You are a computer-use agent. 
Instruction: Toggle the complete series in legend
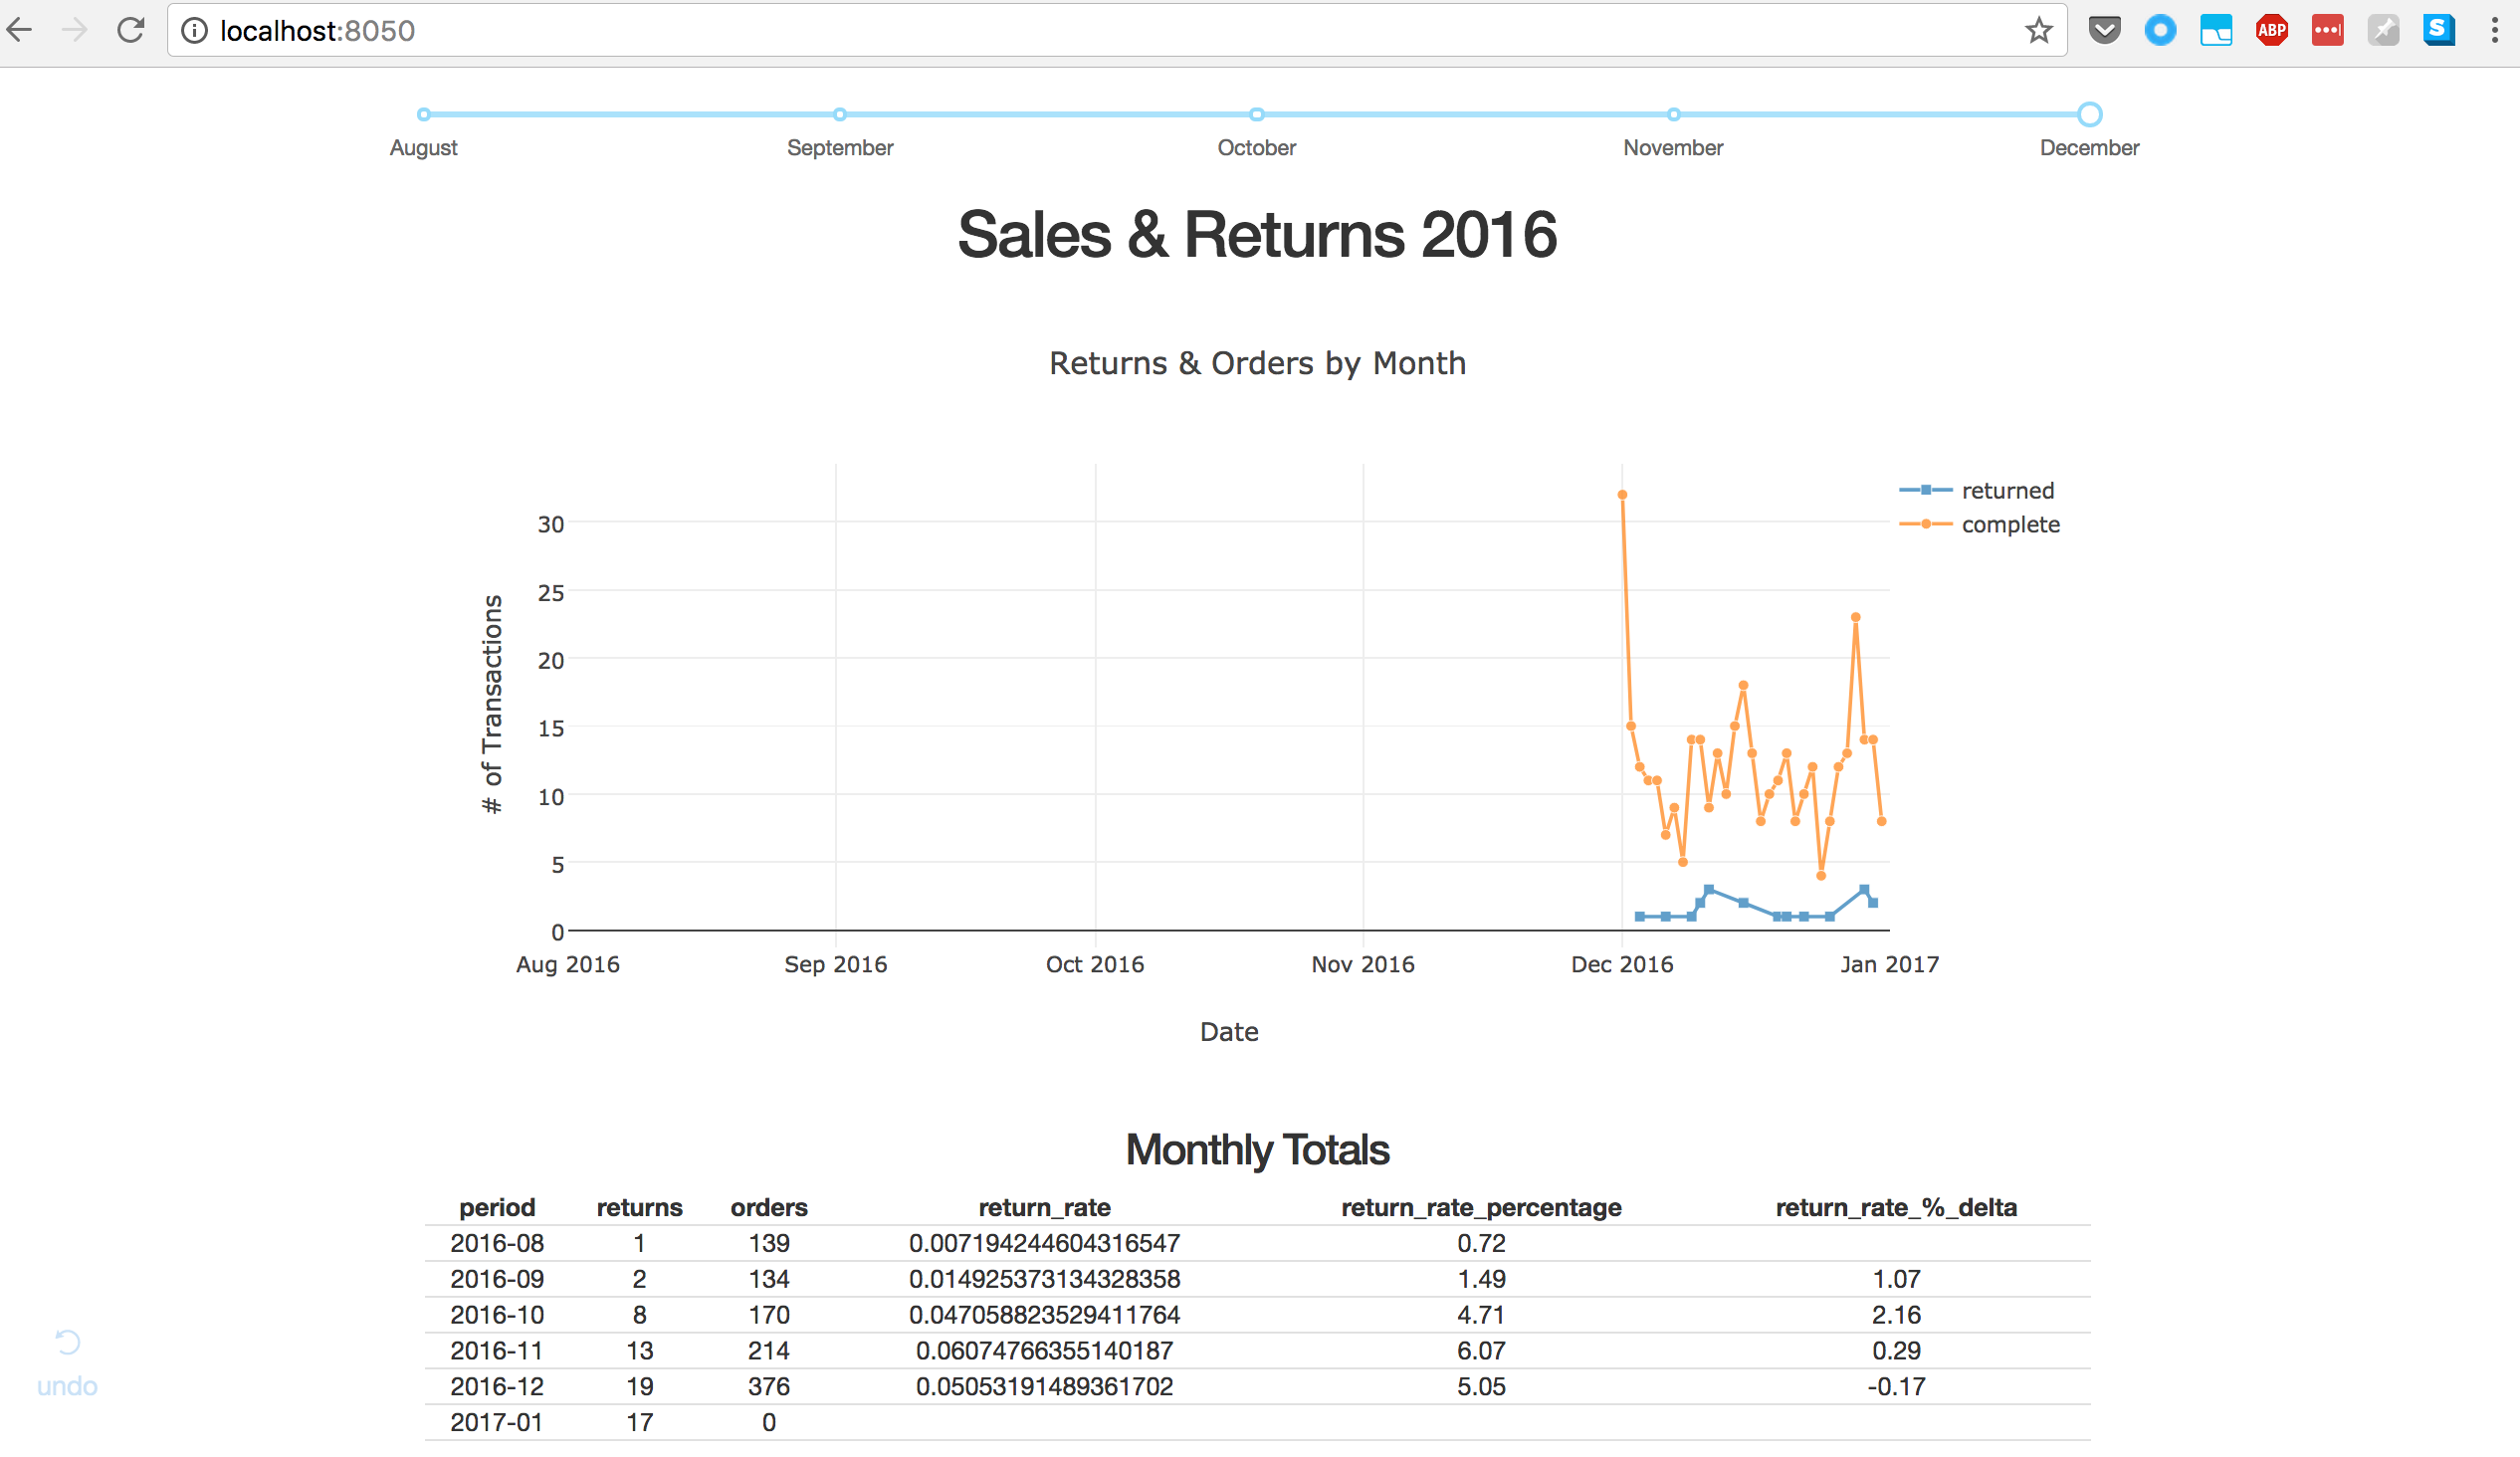[2009, 525]
